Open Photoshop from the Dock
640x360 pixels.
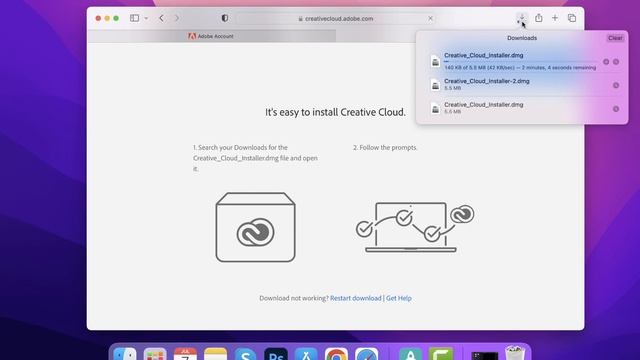(276, 354)
